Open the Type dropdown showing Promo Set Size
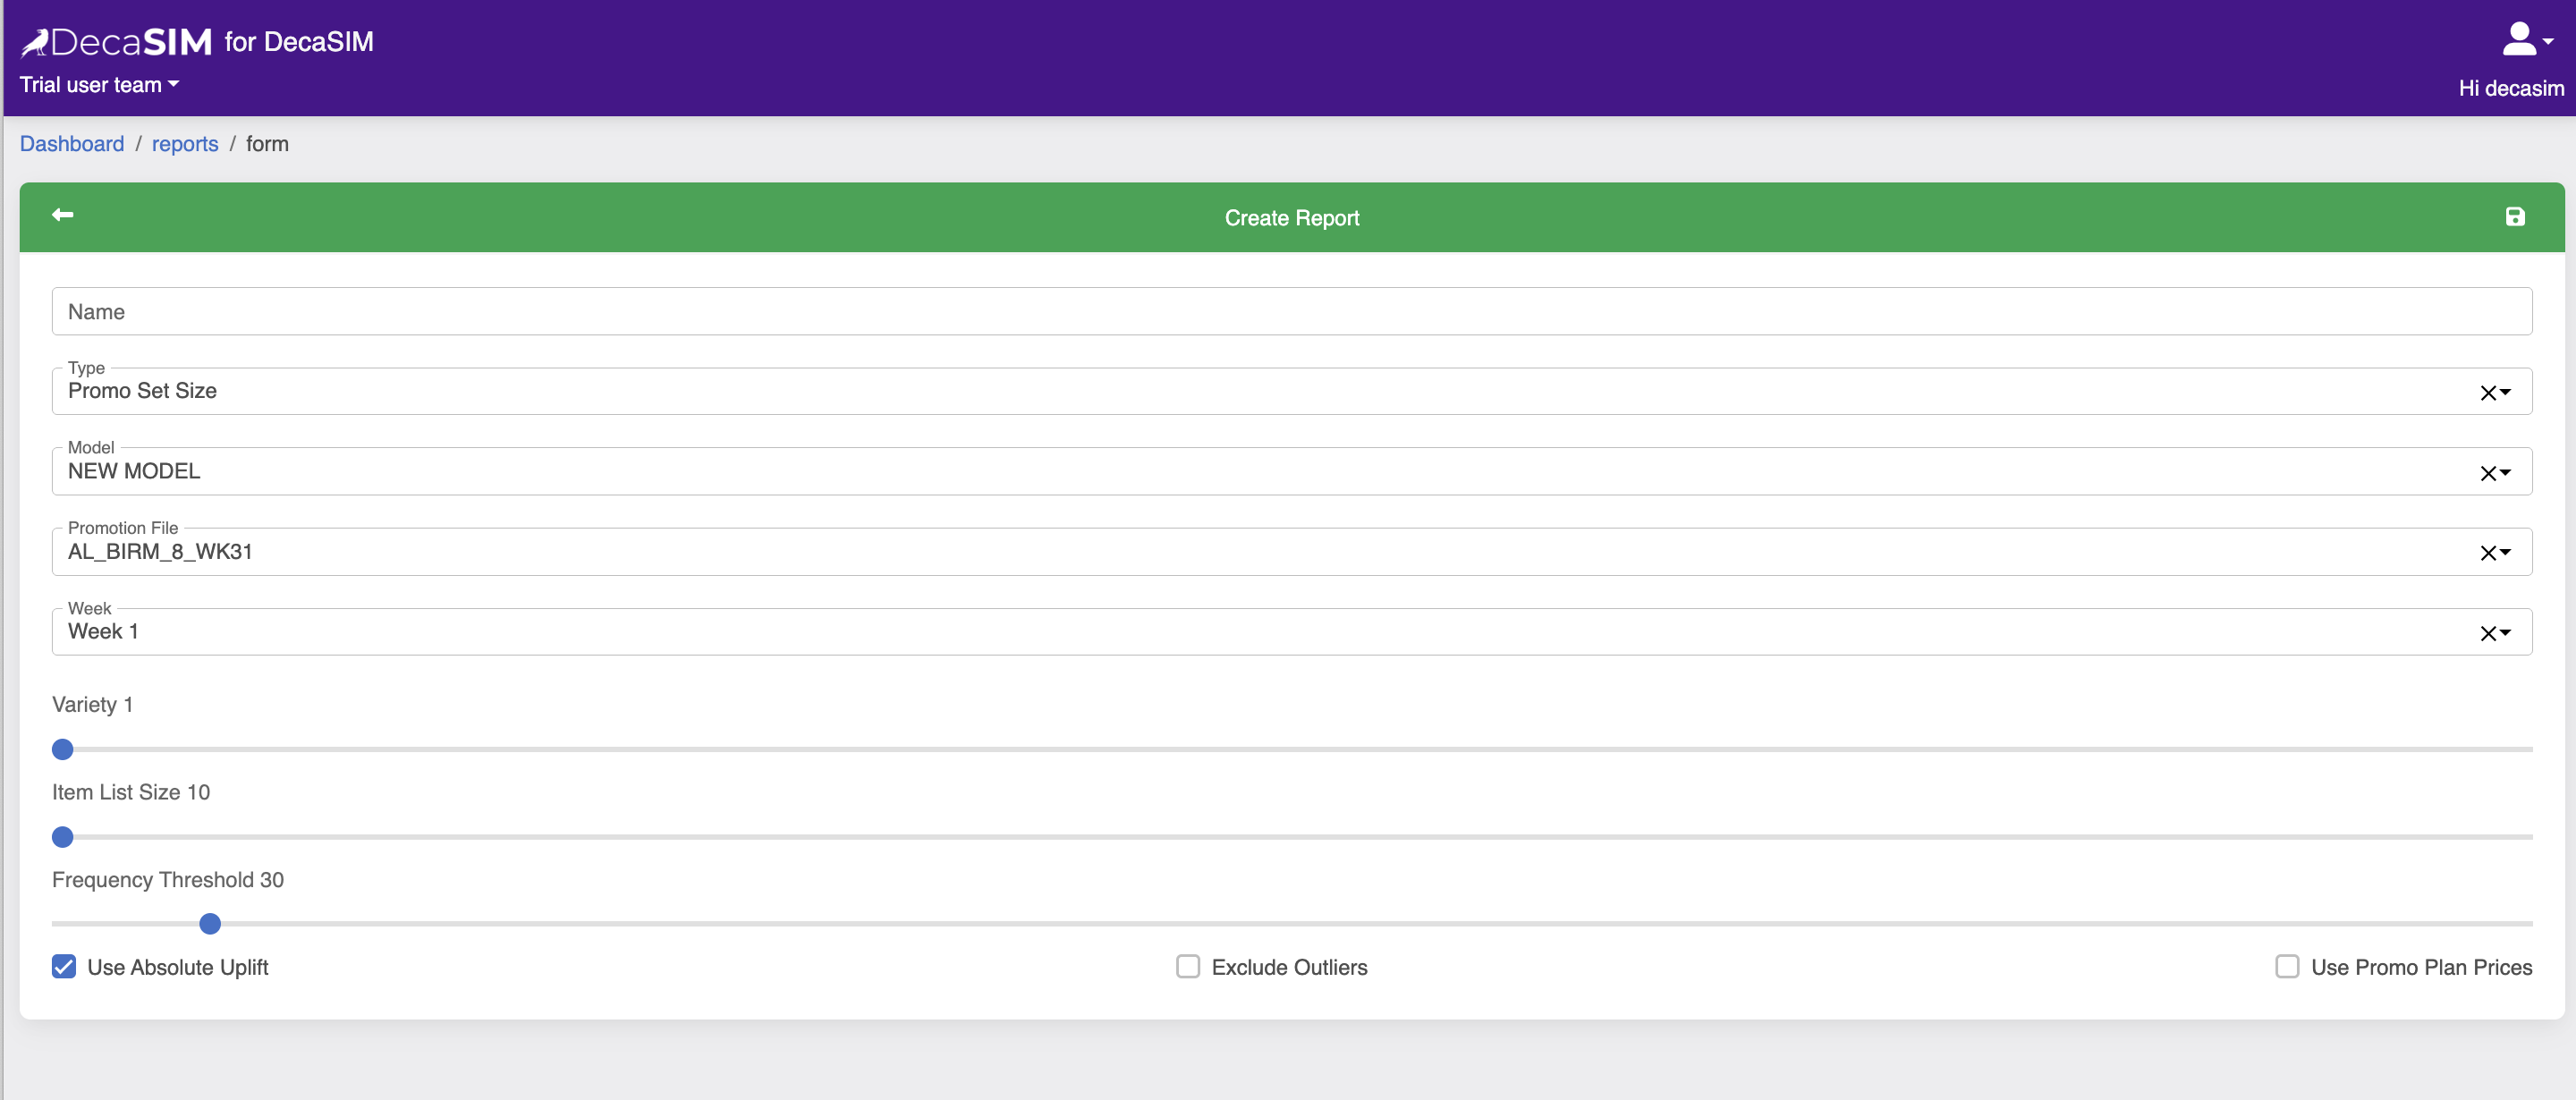Screen dimensions: 2576x1100 [1291, 391]
